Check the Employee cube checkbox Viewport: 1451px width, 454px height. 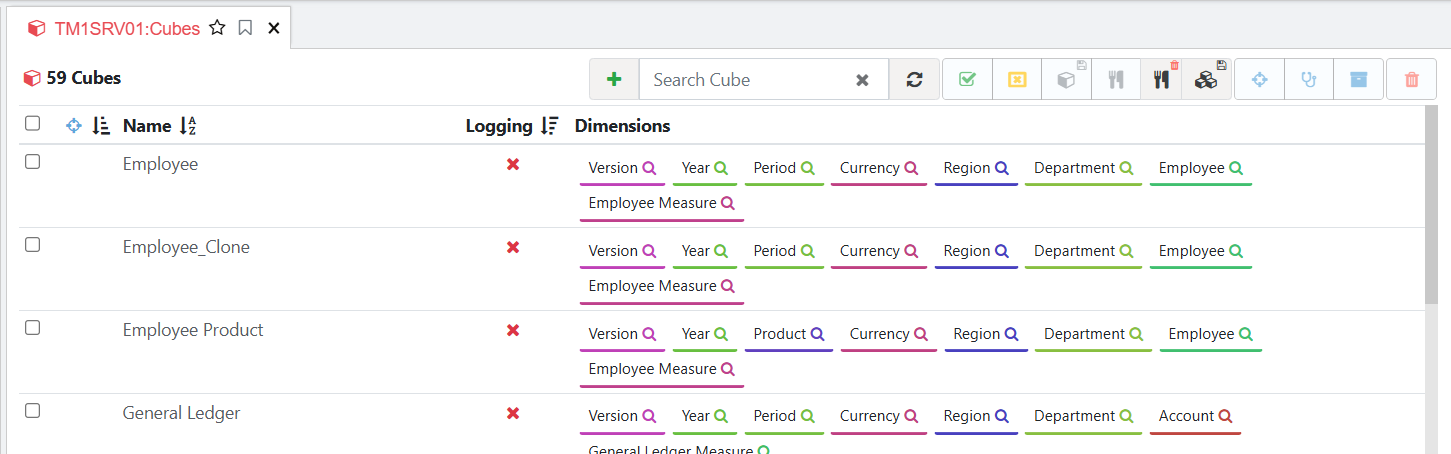(x=33, y=161)
